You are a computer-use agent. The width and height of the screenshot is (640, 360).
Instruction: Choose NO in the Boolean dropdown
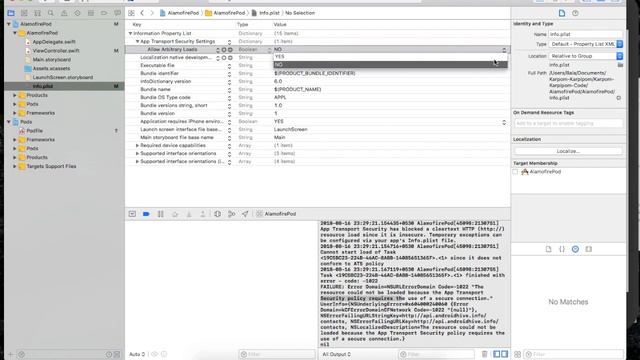pos(390,64)
